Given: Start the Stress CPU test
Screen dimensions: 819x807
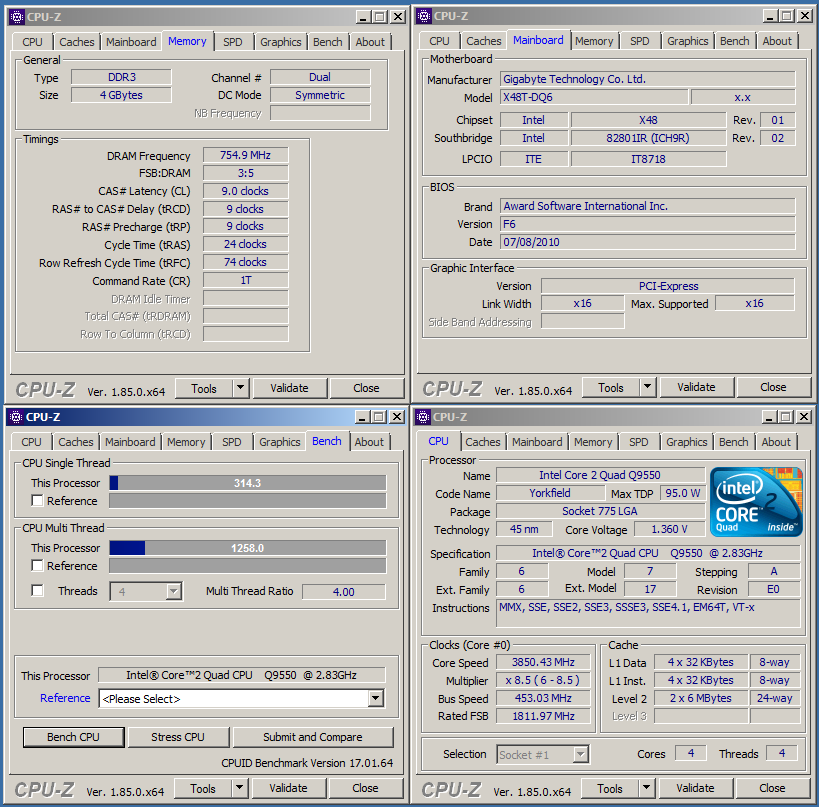Looking at the screenshot, I should pyautogui.click(x=178, y=737).
